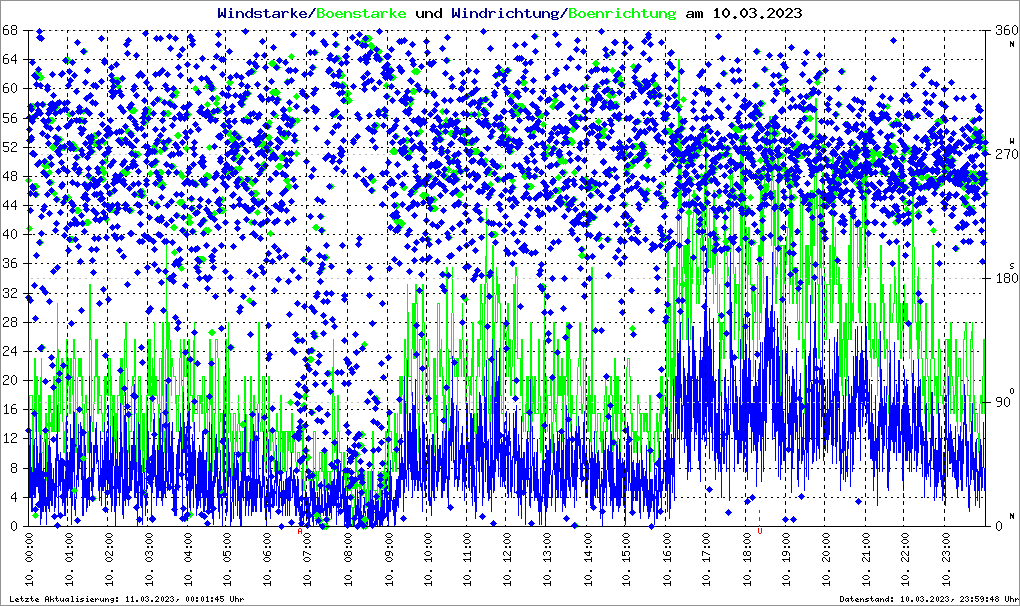Click the 90 degree direction axis label
Viewport: 1020px width, 606px height.
(x=1002, y=402)
